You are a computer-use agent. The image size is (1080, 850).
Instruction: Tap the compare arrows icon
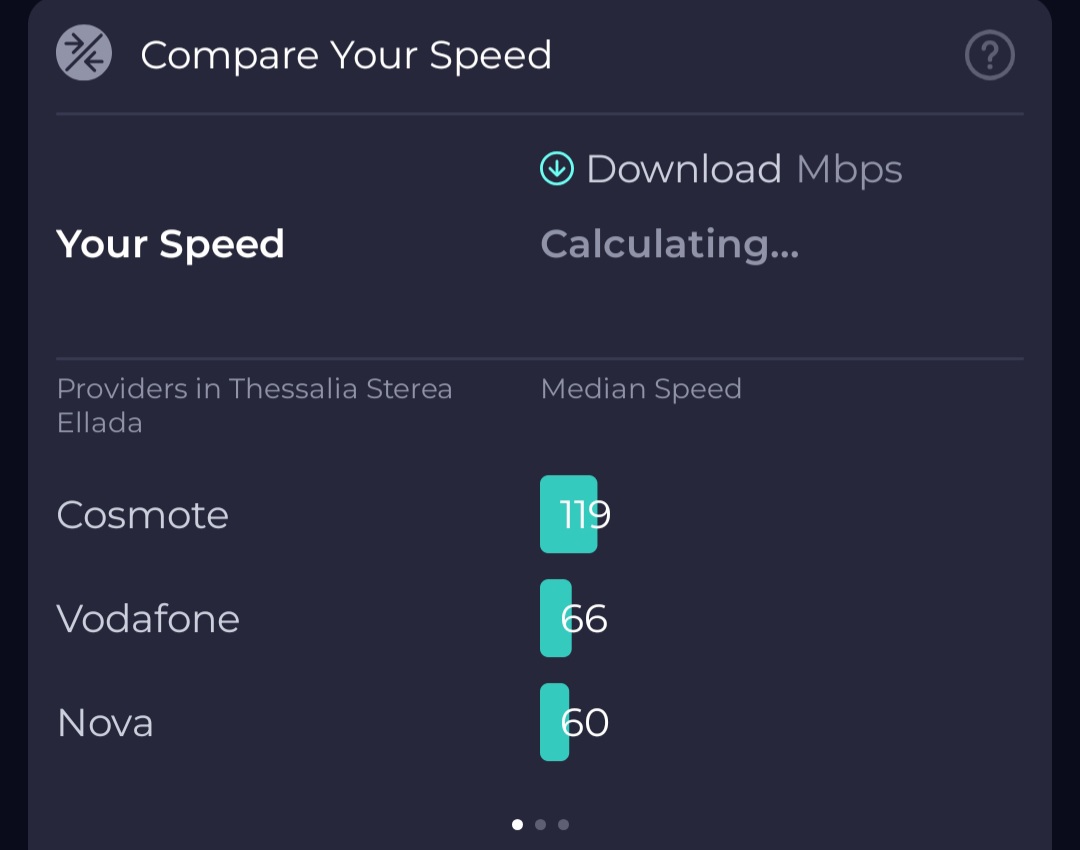click(84, 53)
